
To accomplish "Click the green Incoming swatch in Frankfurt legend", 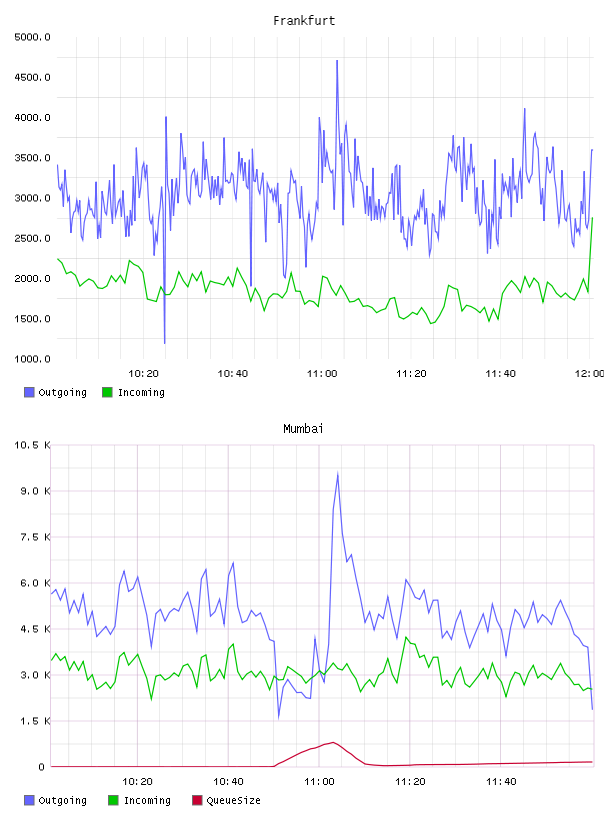I will pyautogui.click(x=107, y=392).
